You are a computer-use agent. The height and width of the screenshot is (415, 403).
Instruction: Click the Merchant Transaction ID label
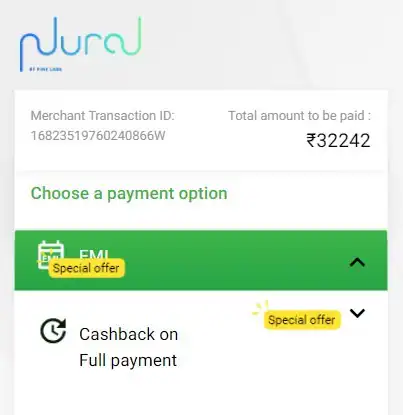coord(102,116)
